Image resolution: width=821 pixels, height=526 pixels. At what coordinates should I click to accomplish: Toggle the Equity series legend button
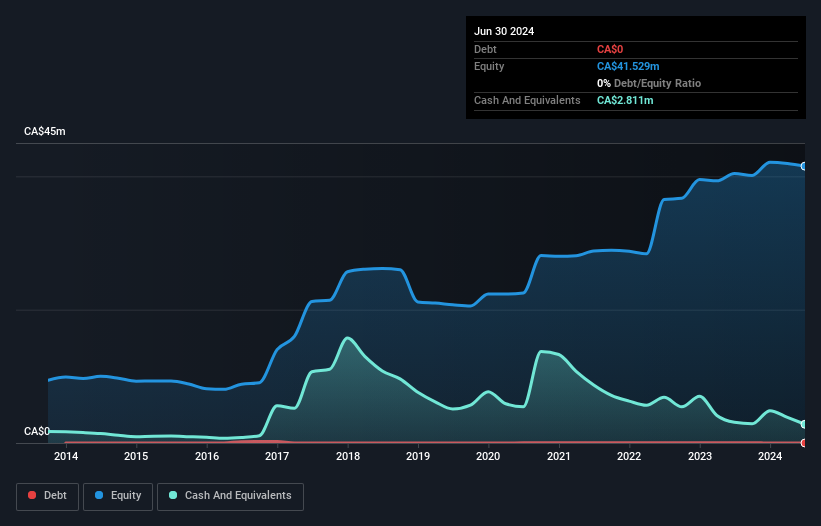[118, 496]
